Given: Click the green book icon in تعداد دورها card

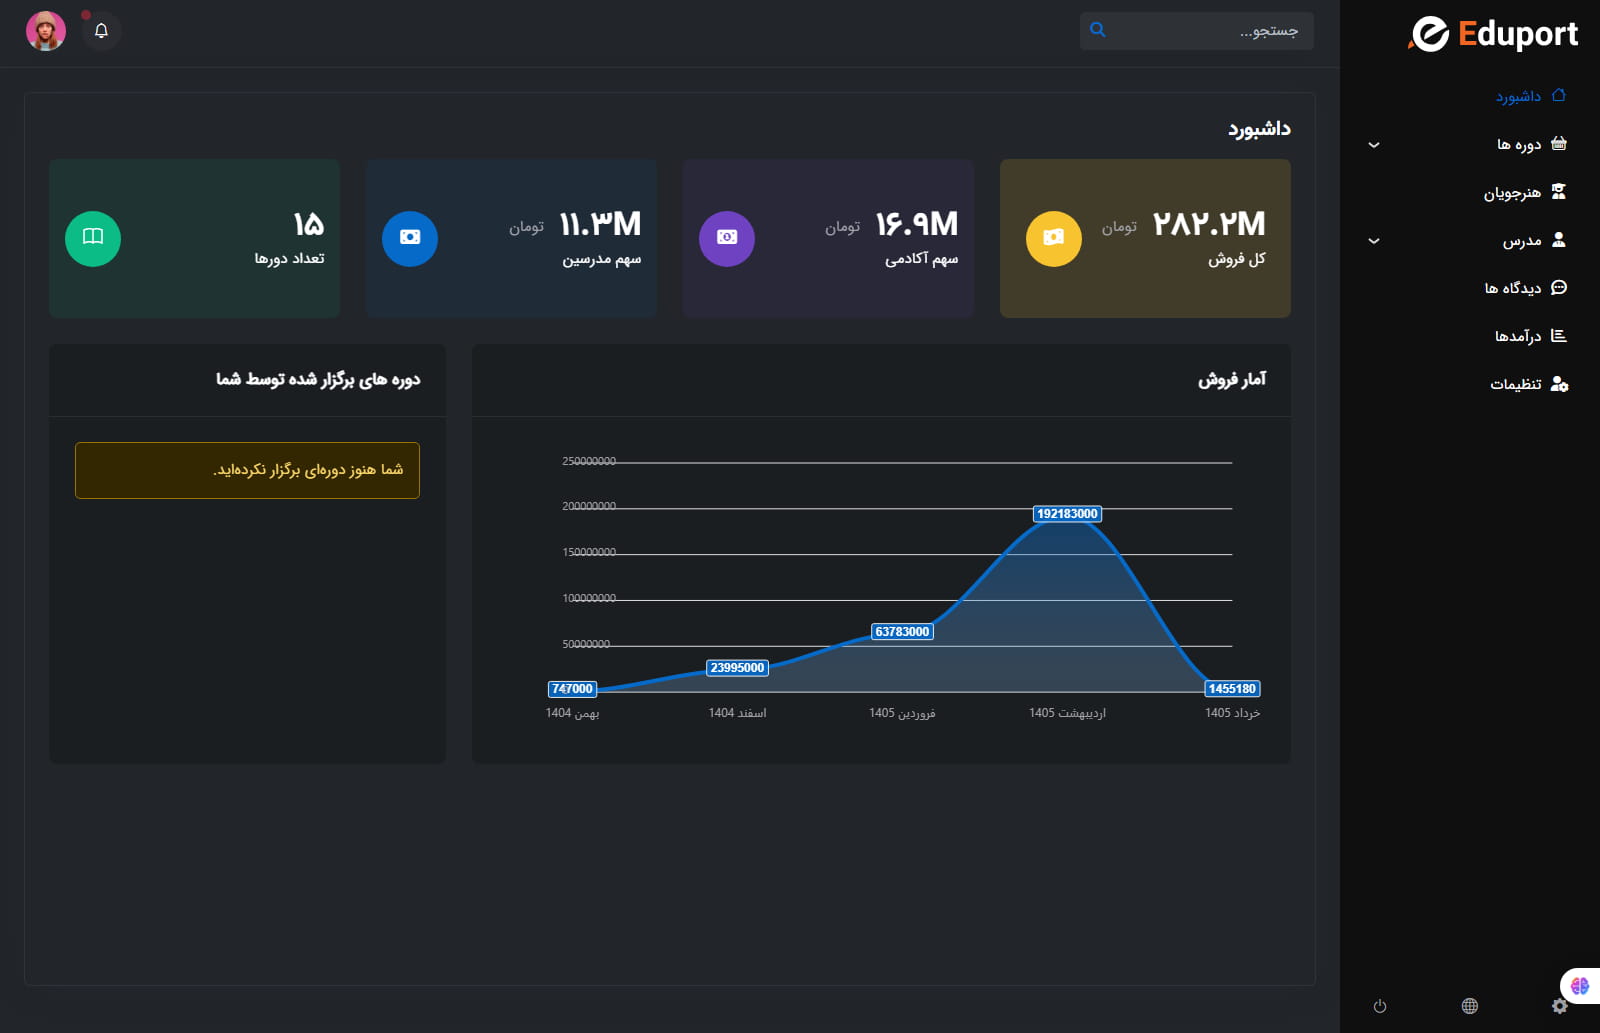Looking at the screenshot, I should click(x=93, y=239).
